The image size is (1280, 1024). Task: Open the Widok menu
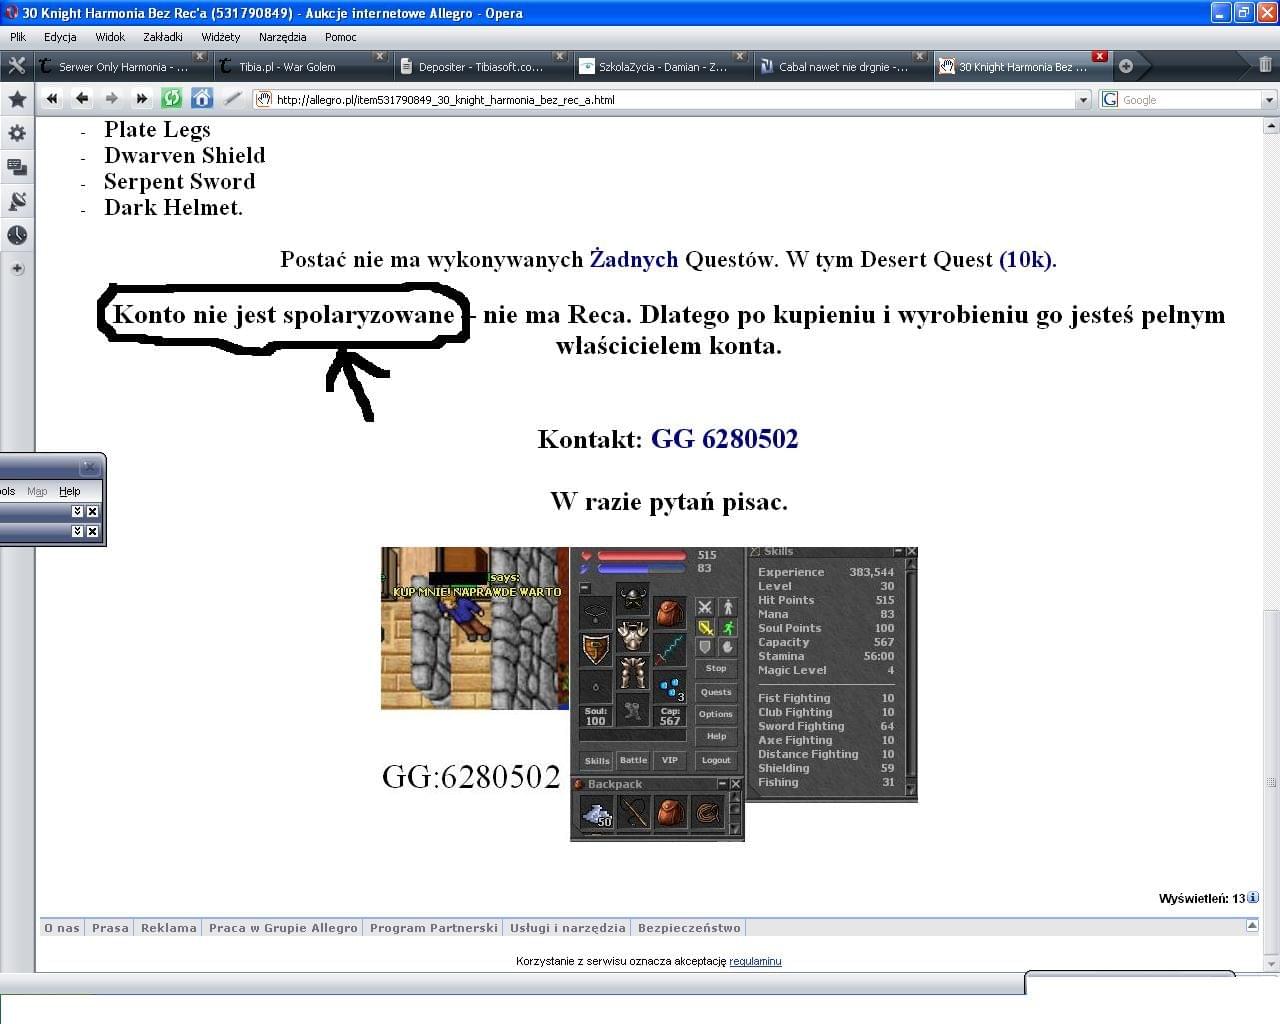110,37
